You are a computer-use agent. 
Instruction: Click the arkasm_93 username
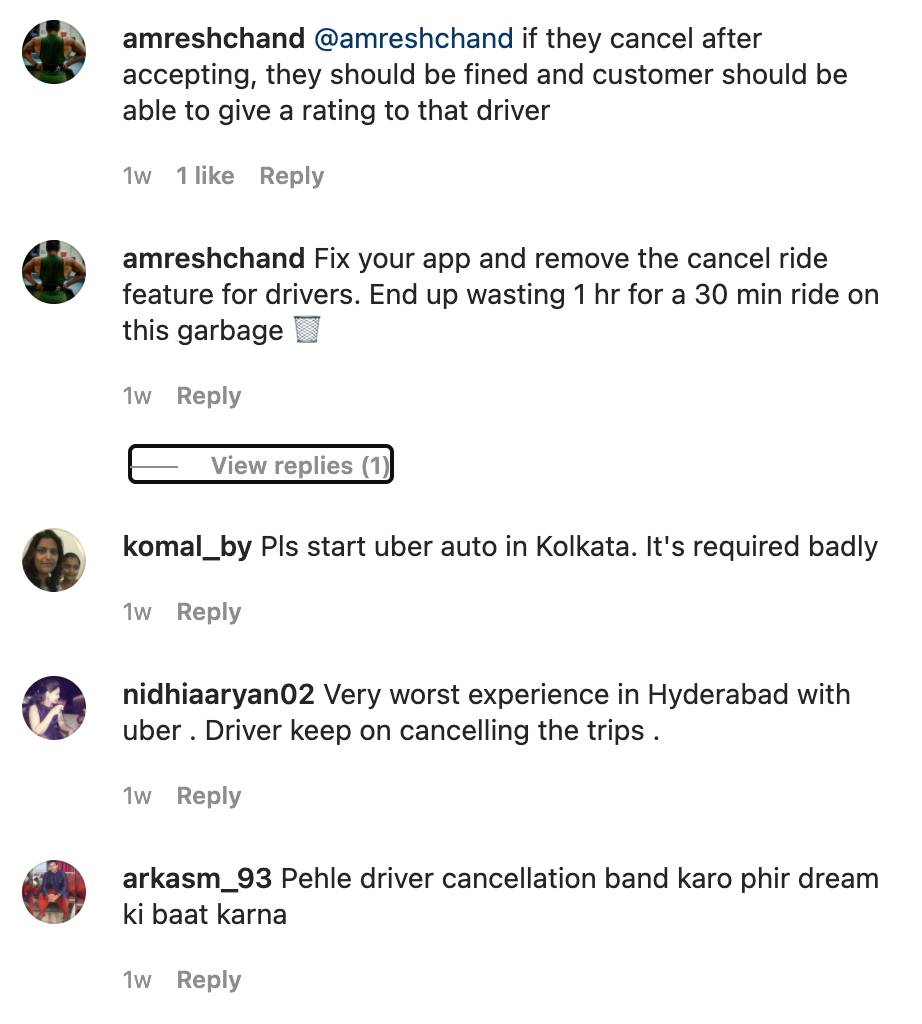[x=197, y=879]
